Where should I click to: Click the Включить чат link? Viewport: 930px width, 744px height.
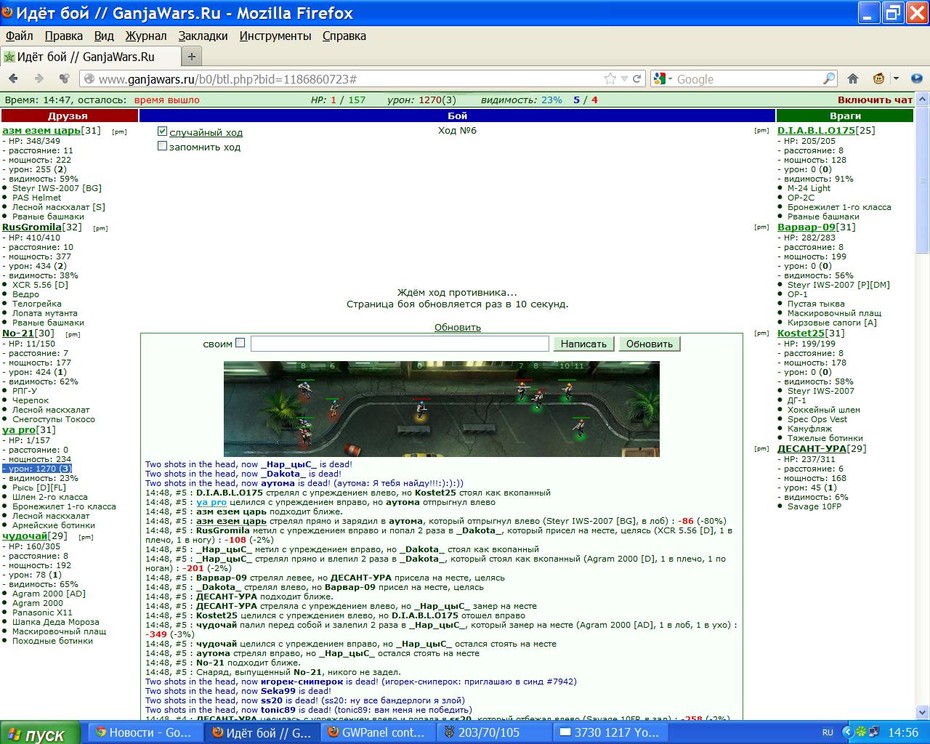click(x=875, y=100)
